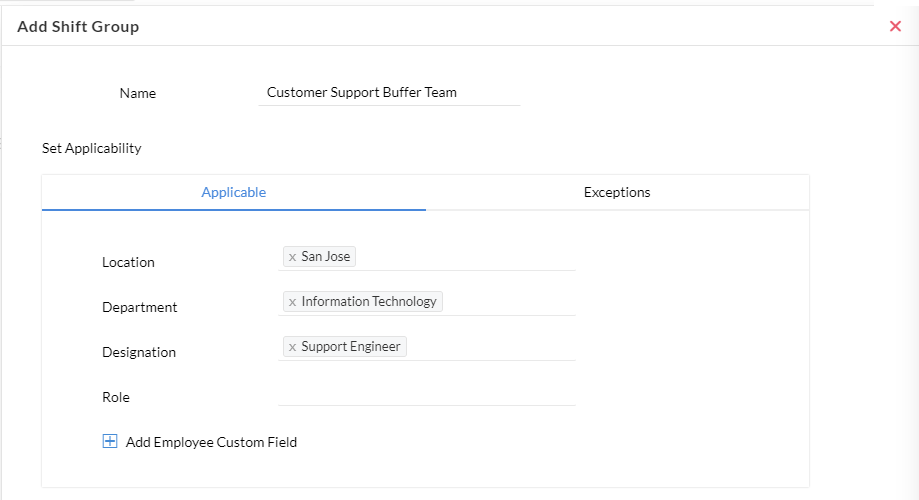Close the Add Shift Group dialog
This screenshot has height=500, width=919.
pyautogui.click(x=895, y=26)
